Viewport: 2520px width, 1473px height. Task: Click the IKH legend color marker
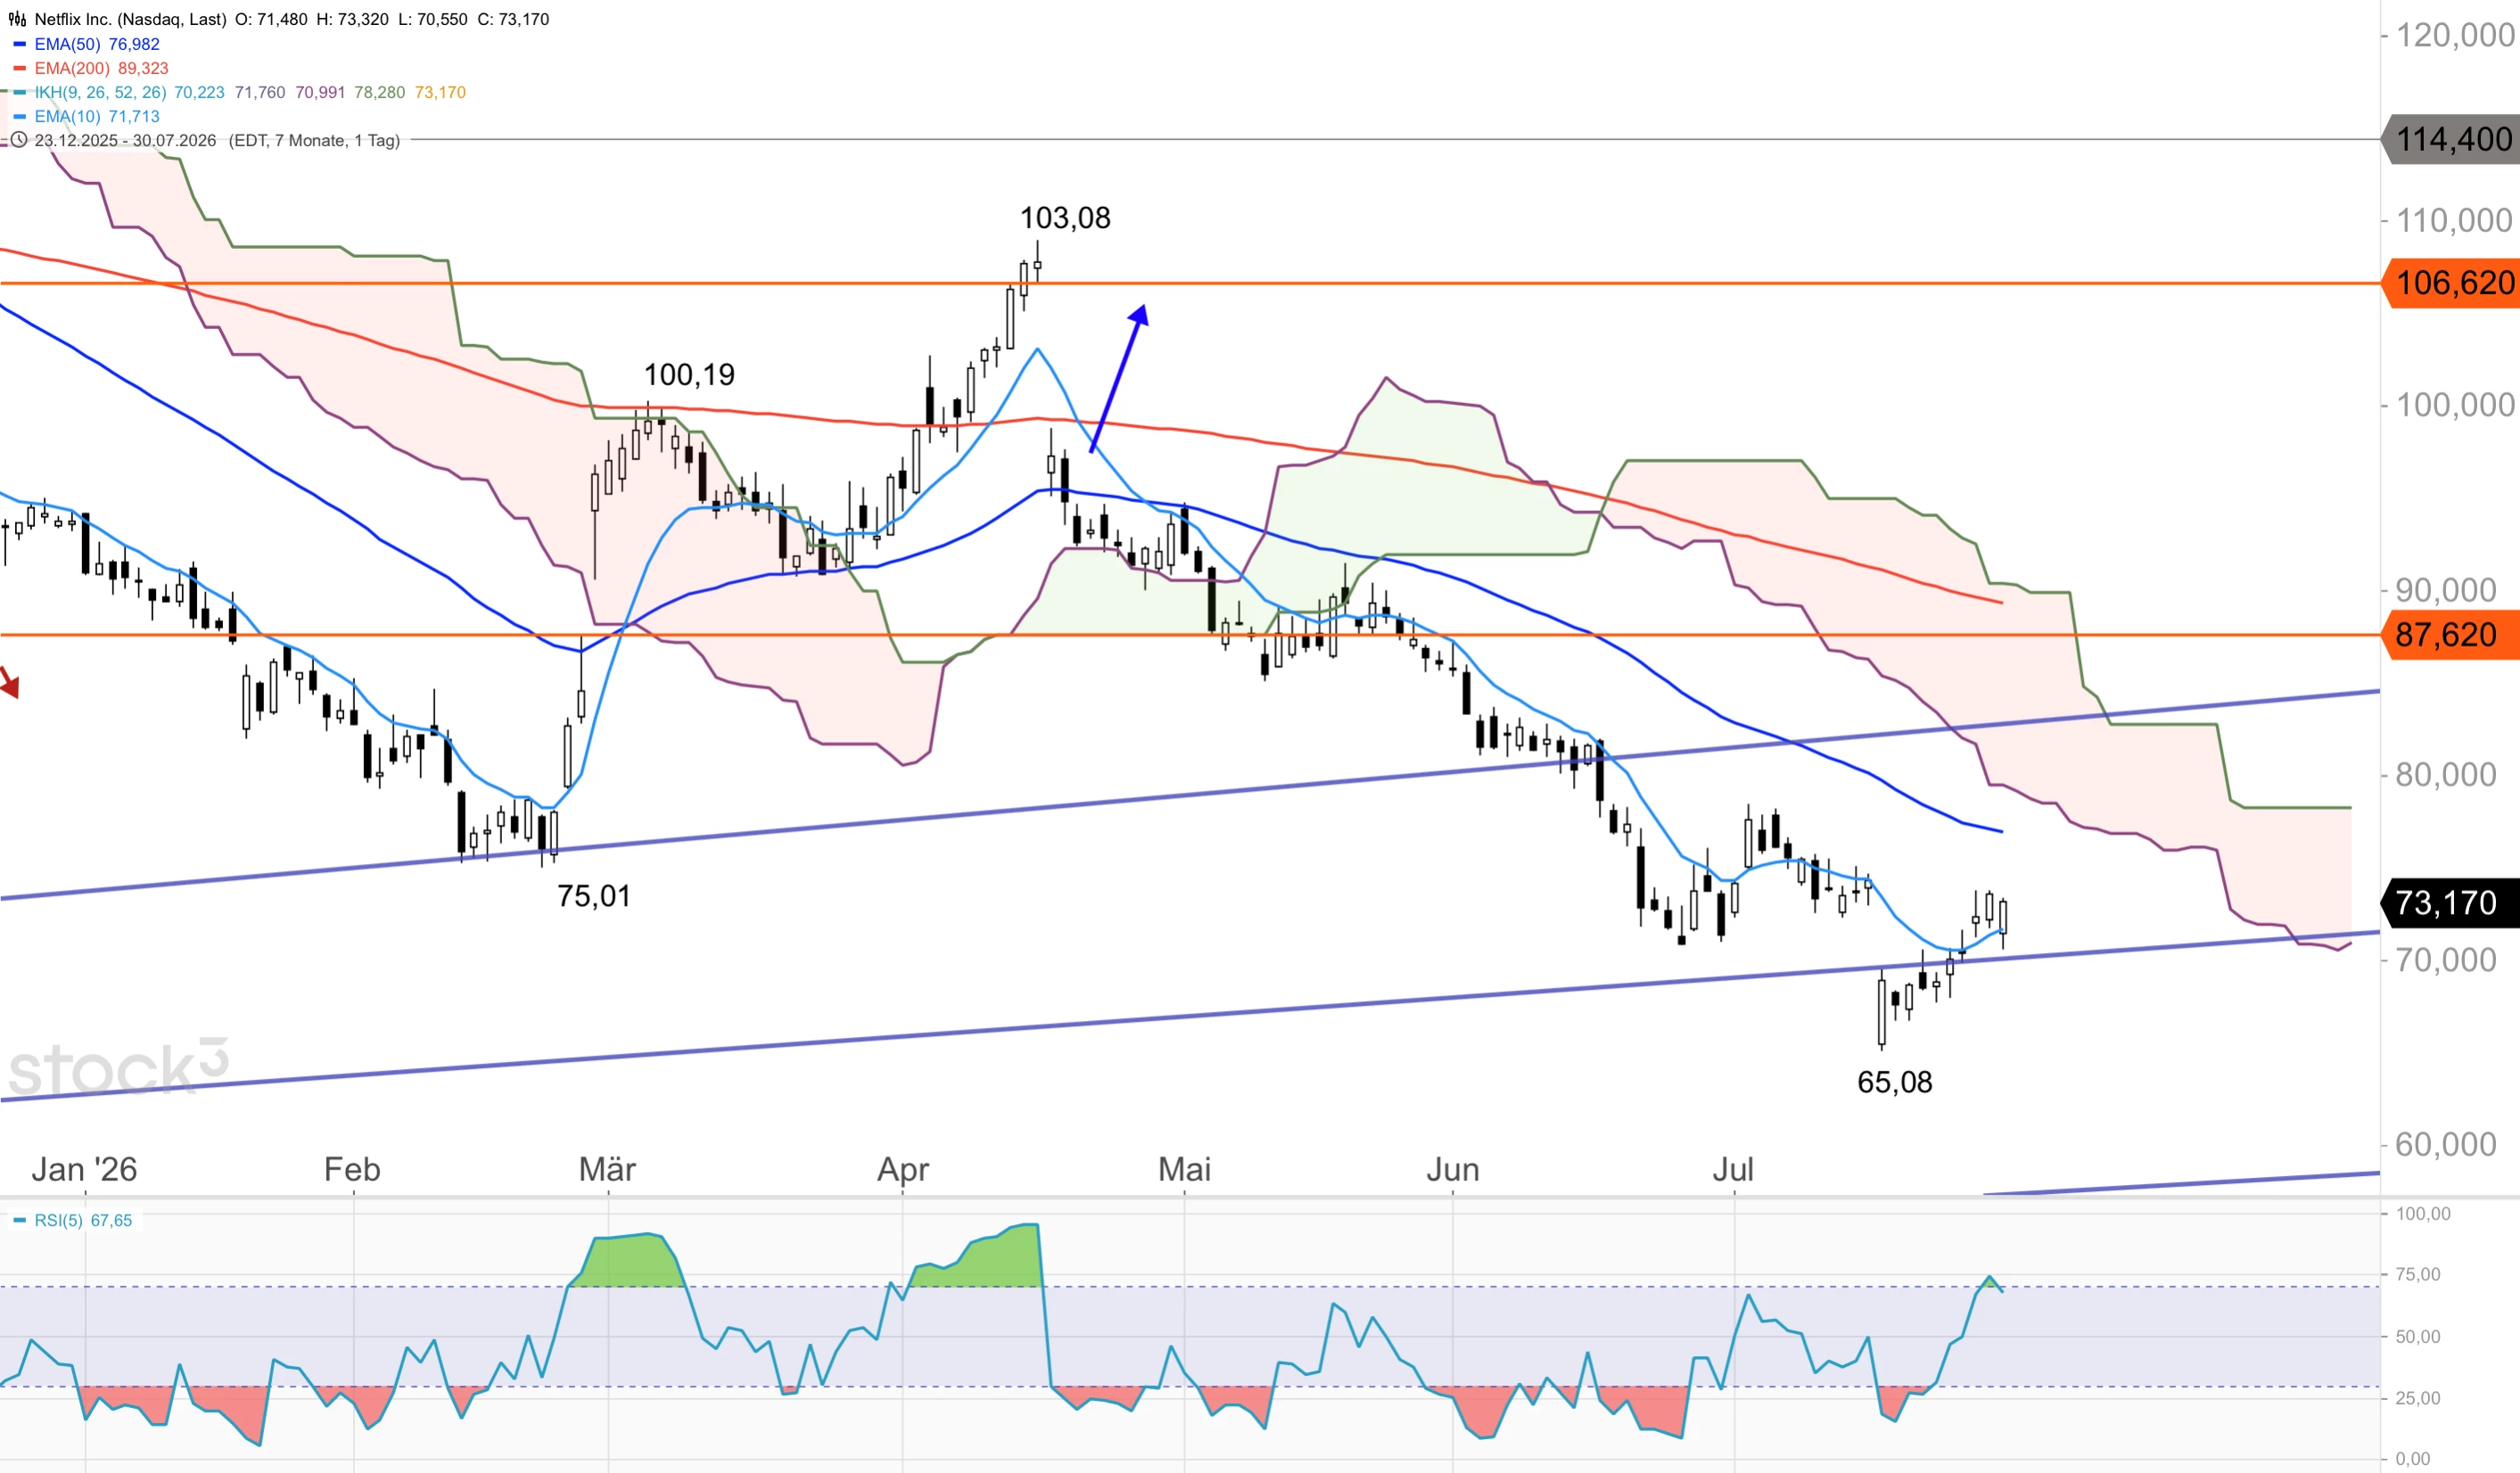(19, 92)
